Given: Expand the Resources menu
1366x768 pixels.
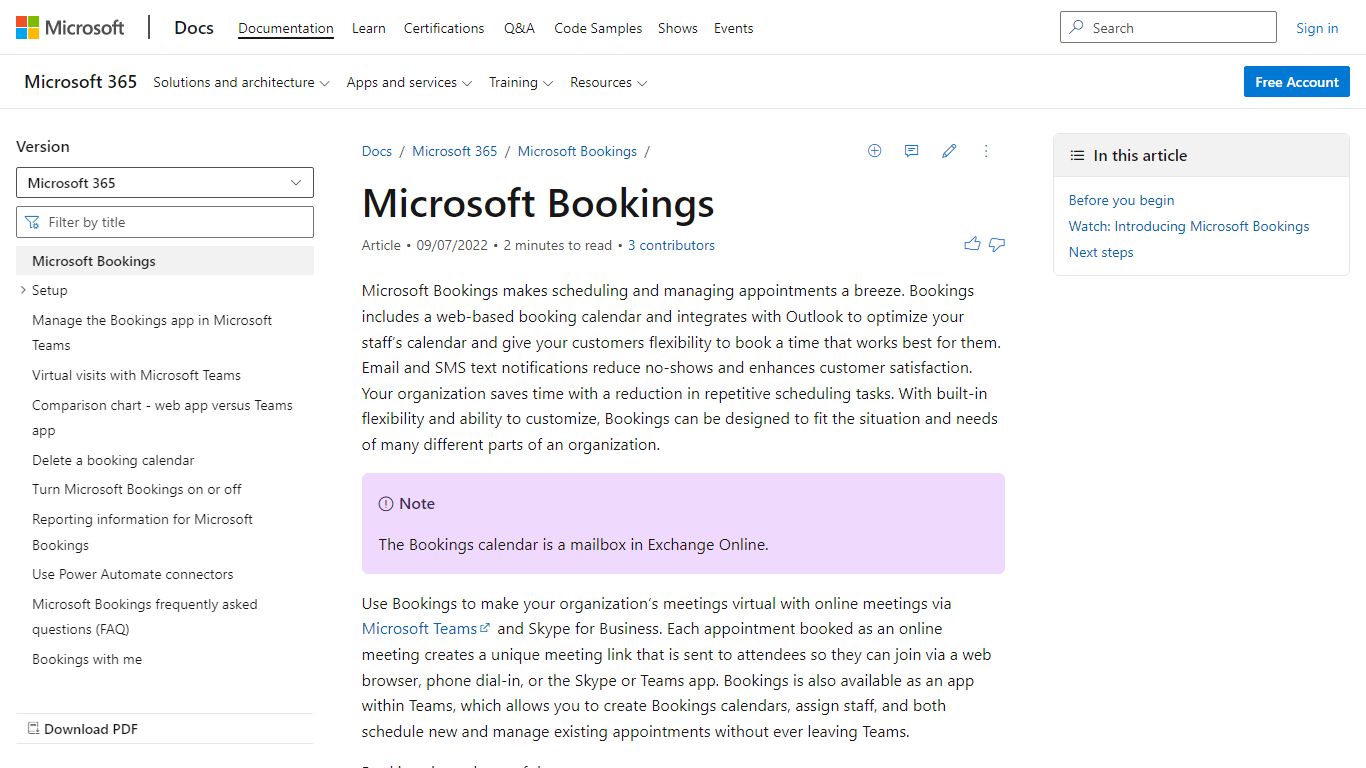Looking at the screenshot, I should pos(608,82).
